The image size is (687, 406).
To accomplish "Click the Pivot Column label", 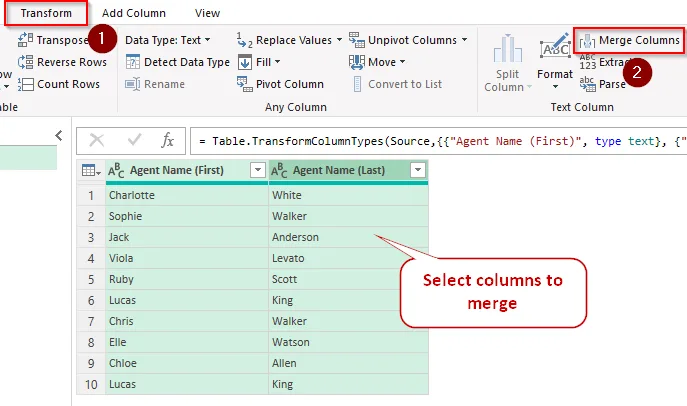I will (290, 84).
